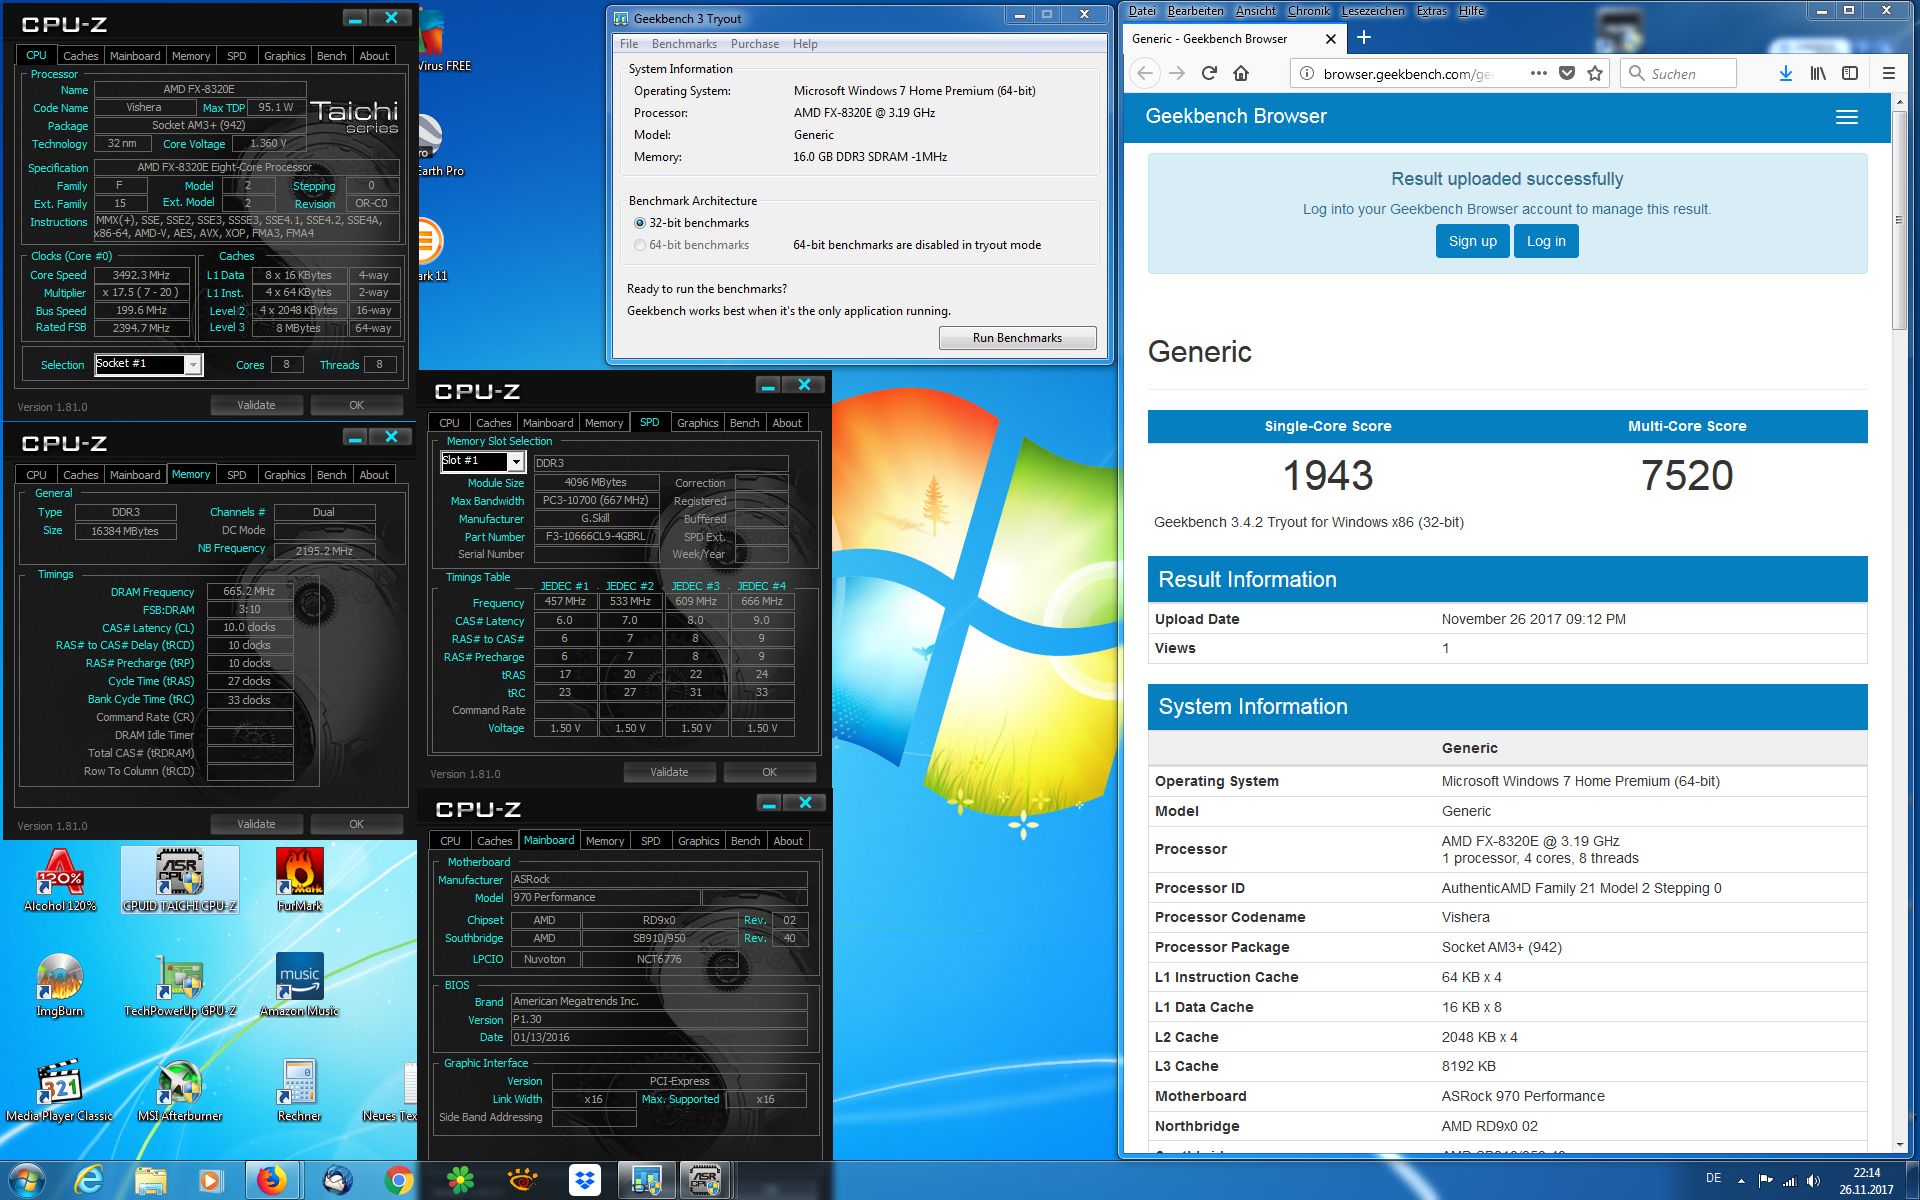Select the MSI Afterburner desktop icon
This screenshot has height=1200, width=1920.
180,1090
